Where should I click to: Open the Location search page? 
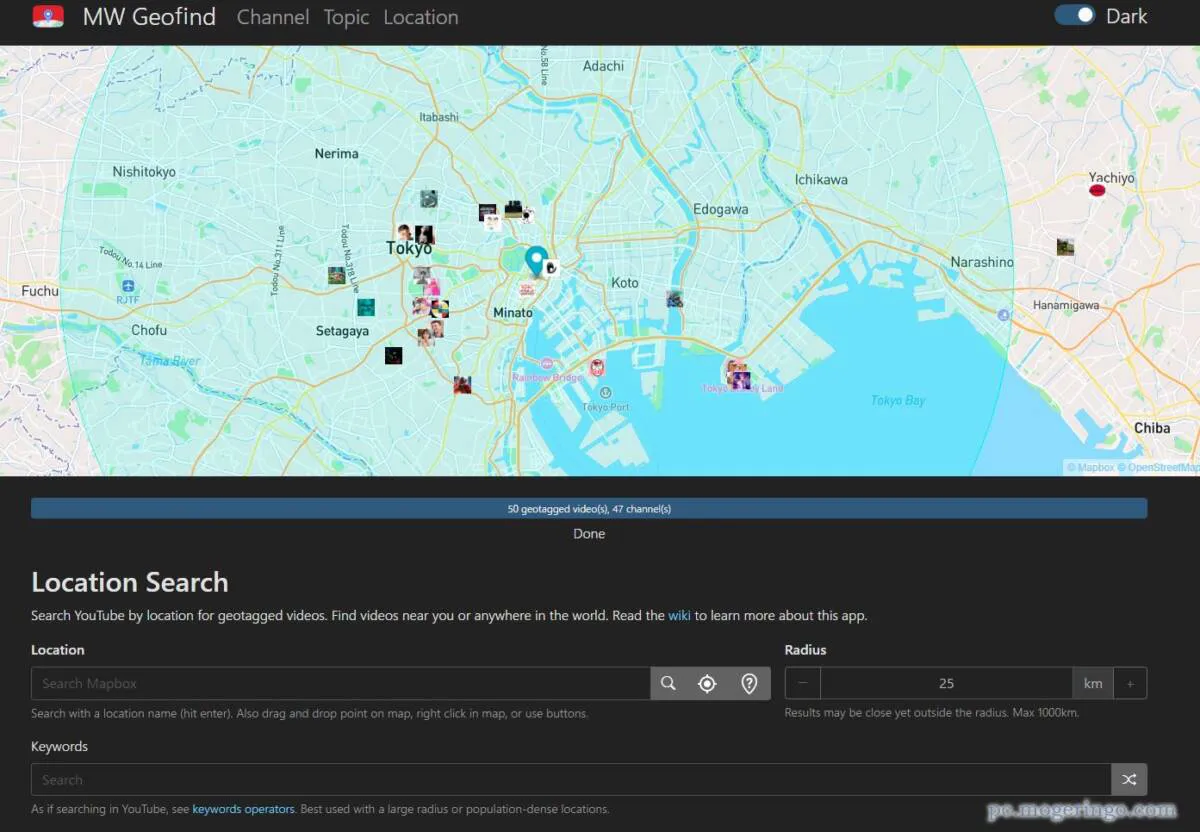click(421, 17)
